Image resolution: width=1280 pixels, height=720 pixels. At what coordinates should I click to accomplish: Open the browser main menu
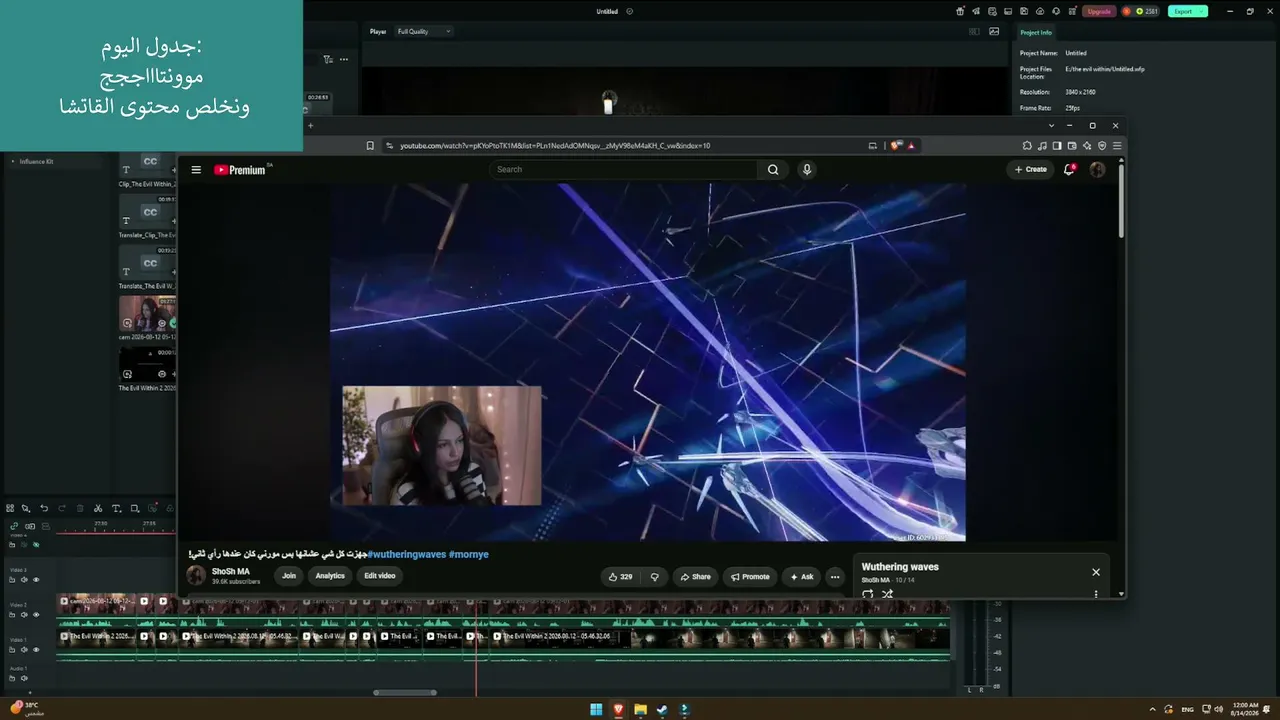point(1117,146)
